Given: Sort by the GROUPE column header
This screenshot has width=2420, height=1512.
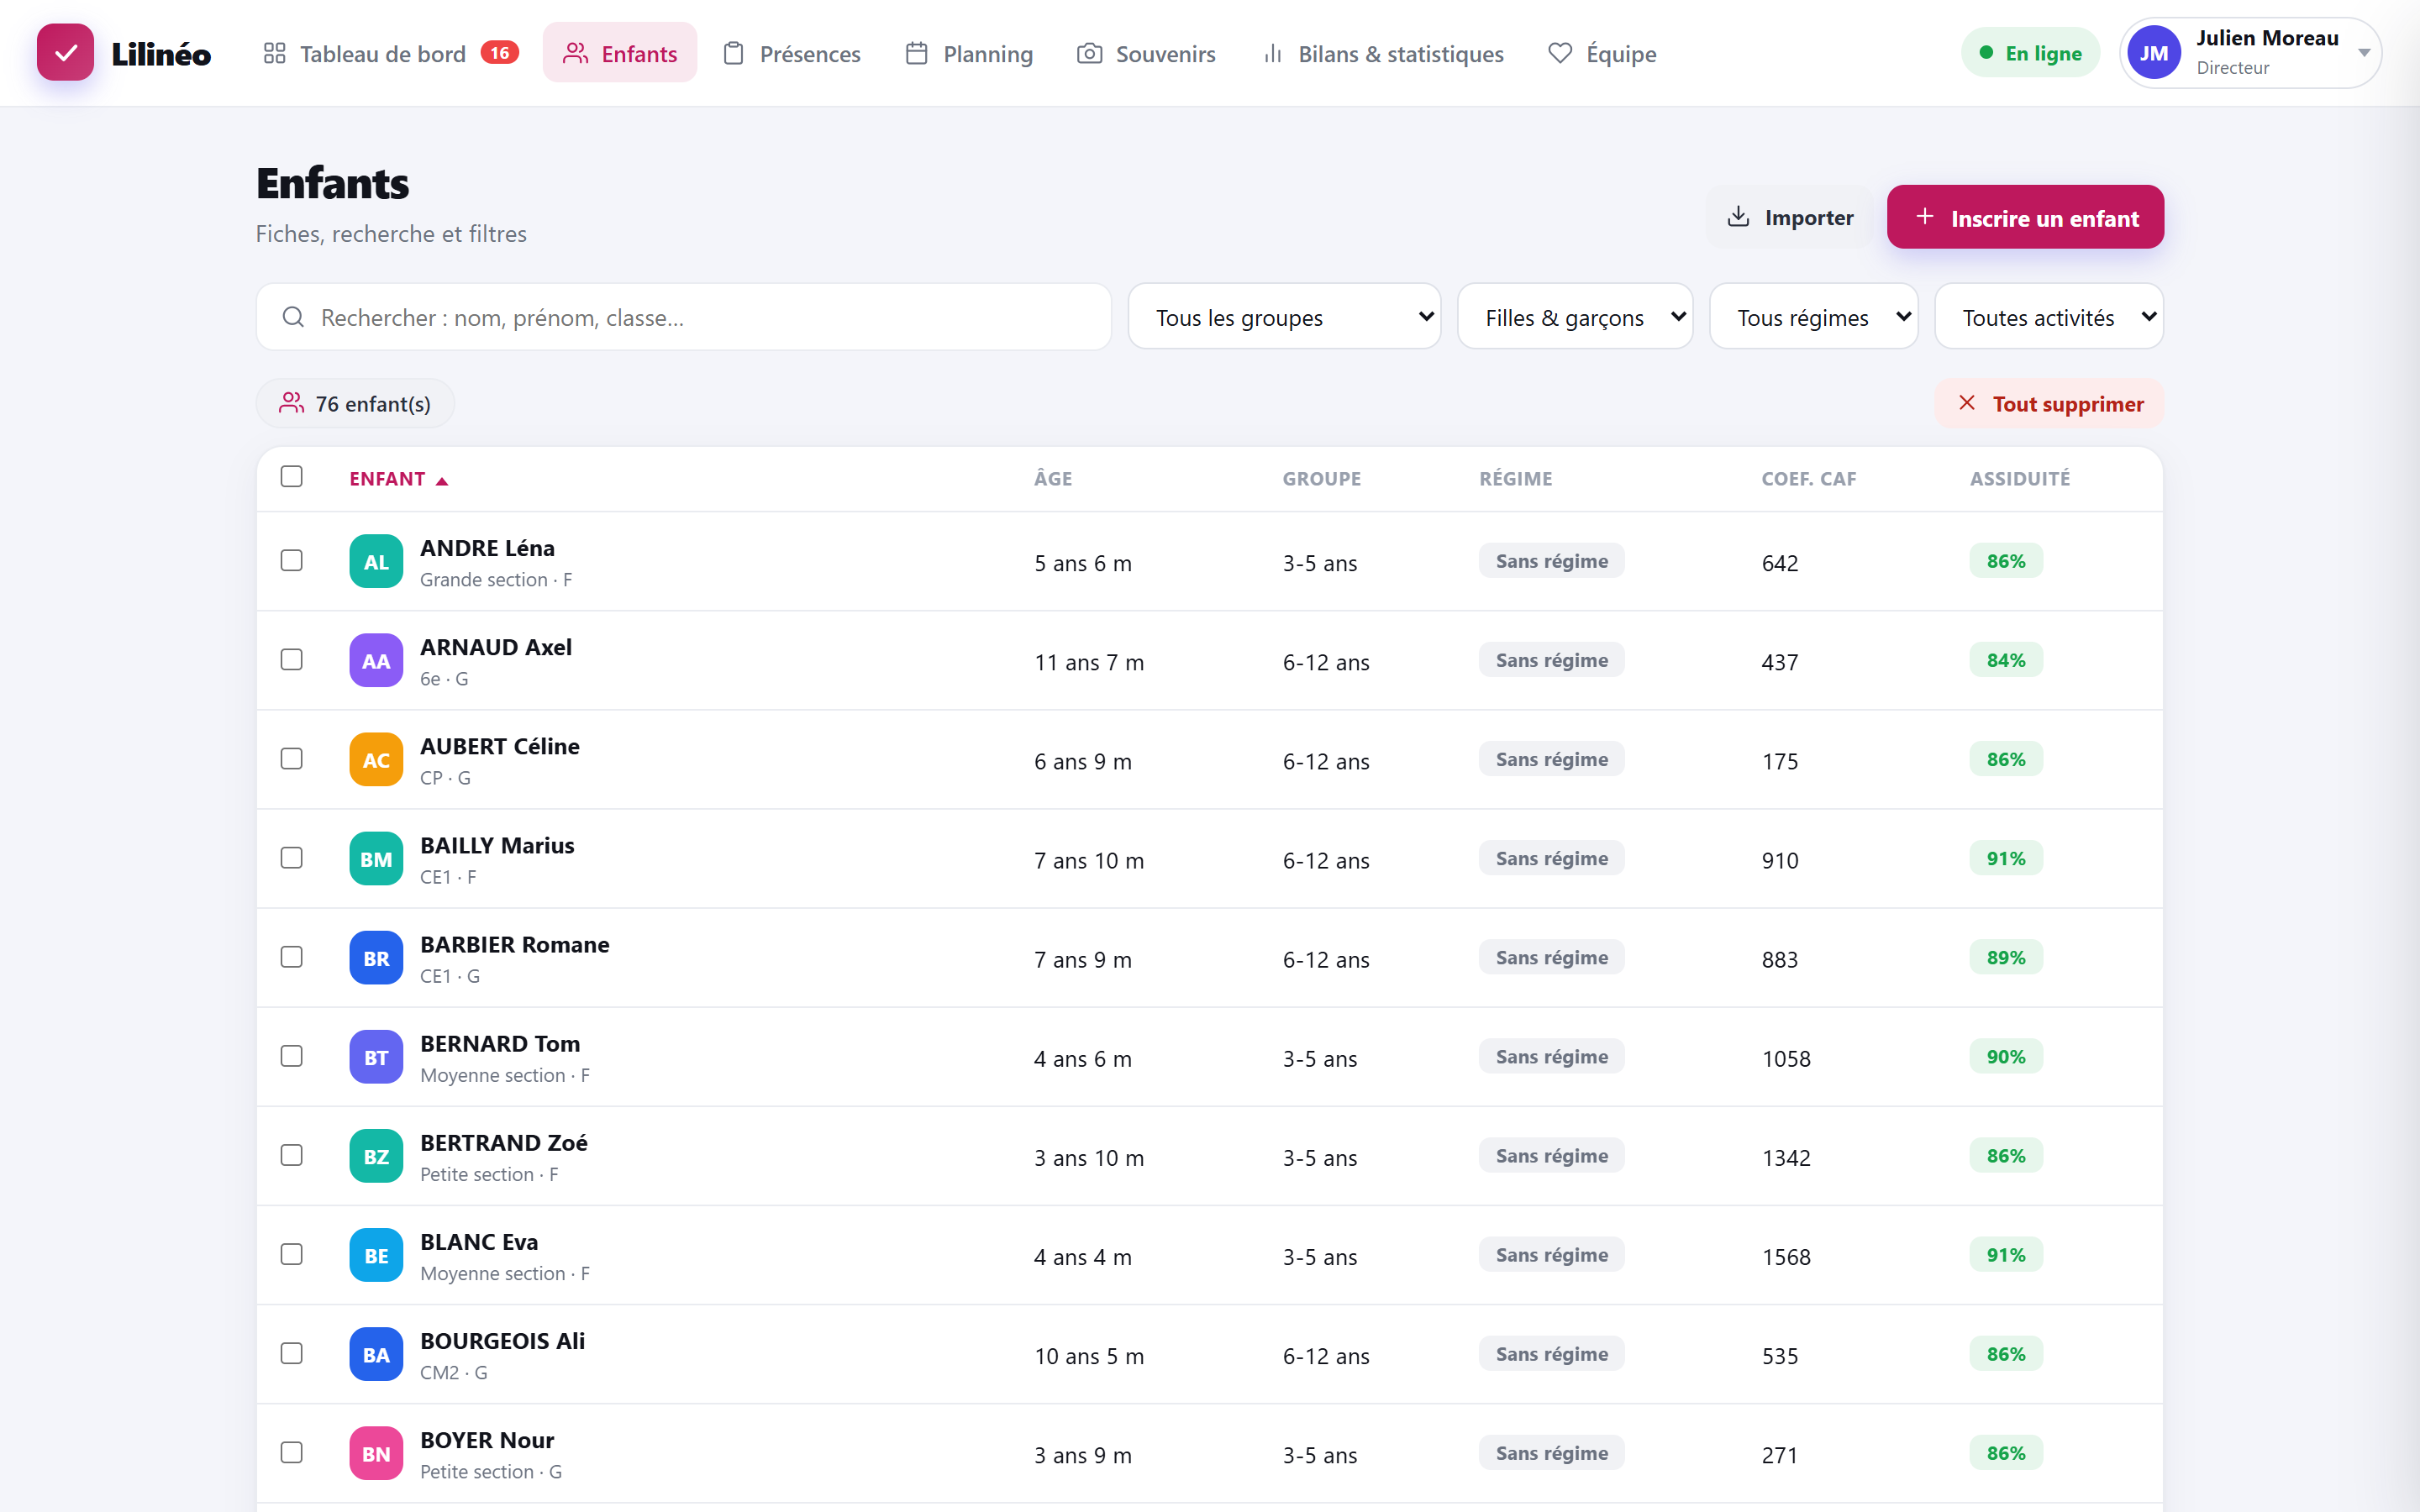Looking at the screenshot, I should (1322, 479).
